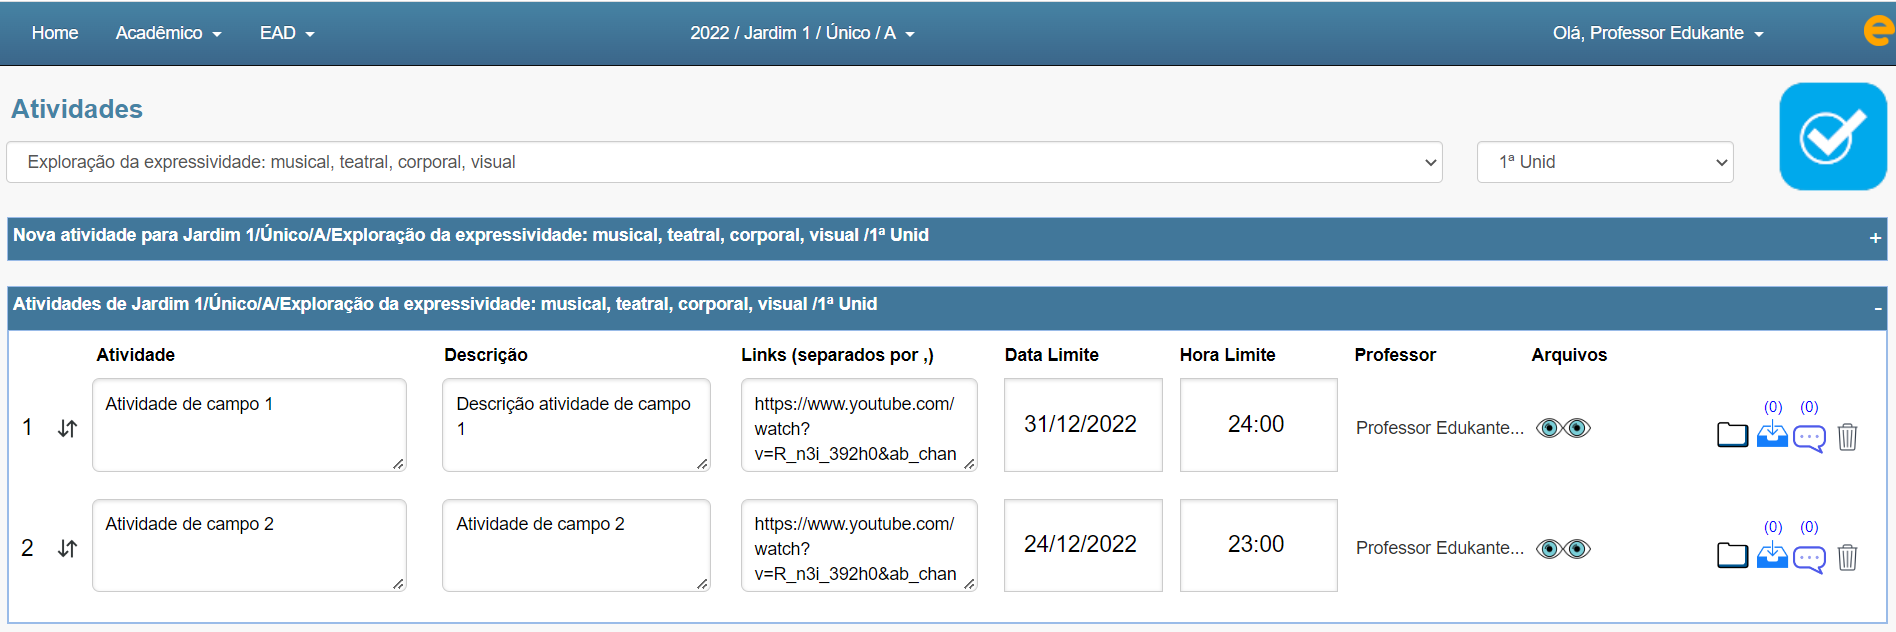The image size is (1896, 632).
Task: Click Professor Edukante... in second activity row
Action: (x=1440, y=548)
